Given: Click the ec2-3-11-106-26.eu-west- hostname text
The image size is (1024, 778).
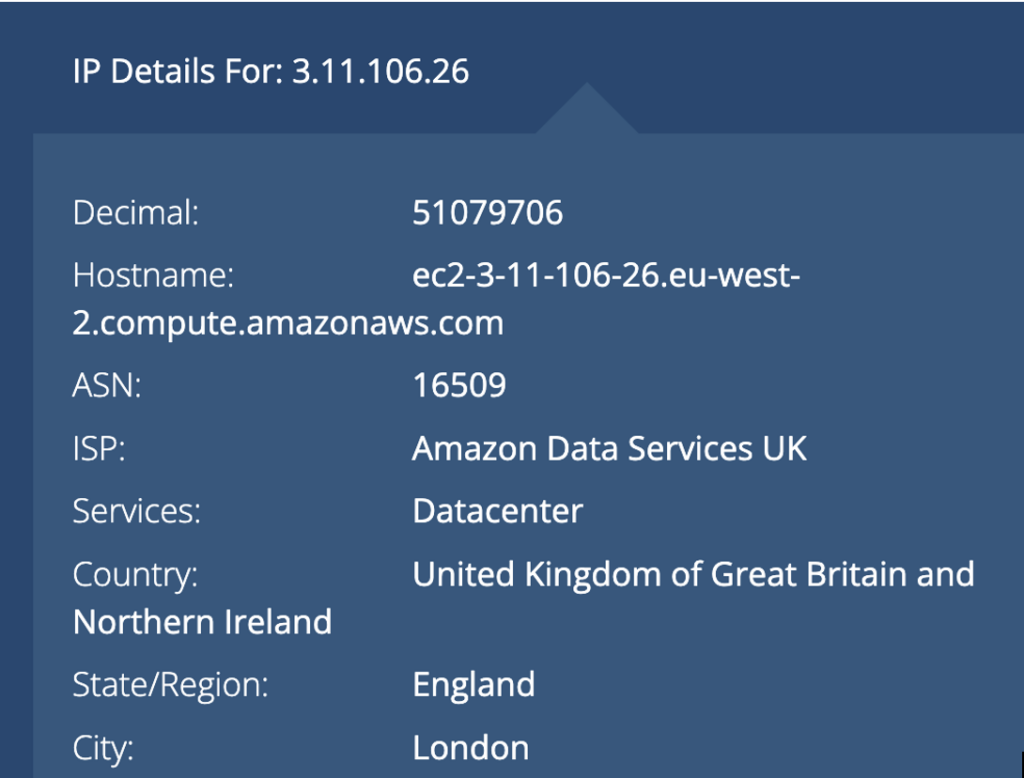Looking at the screenshot, I should point(606,275).
